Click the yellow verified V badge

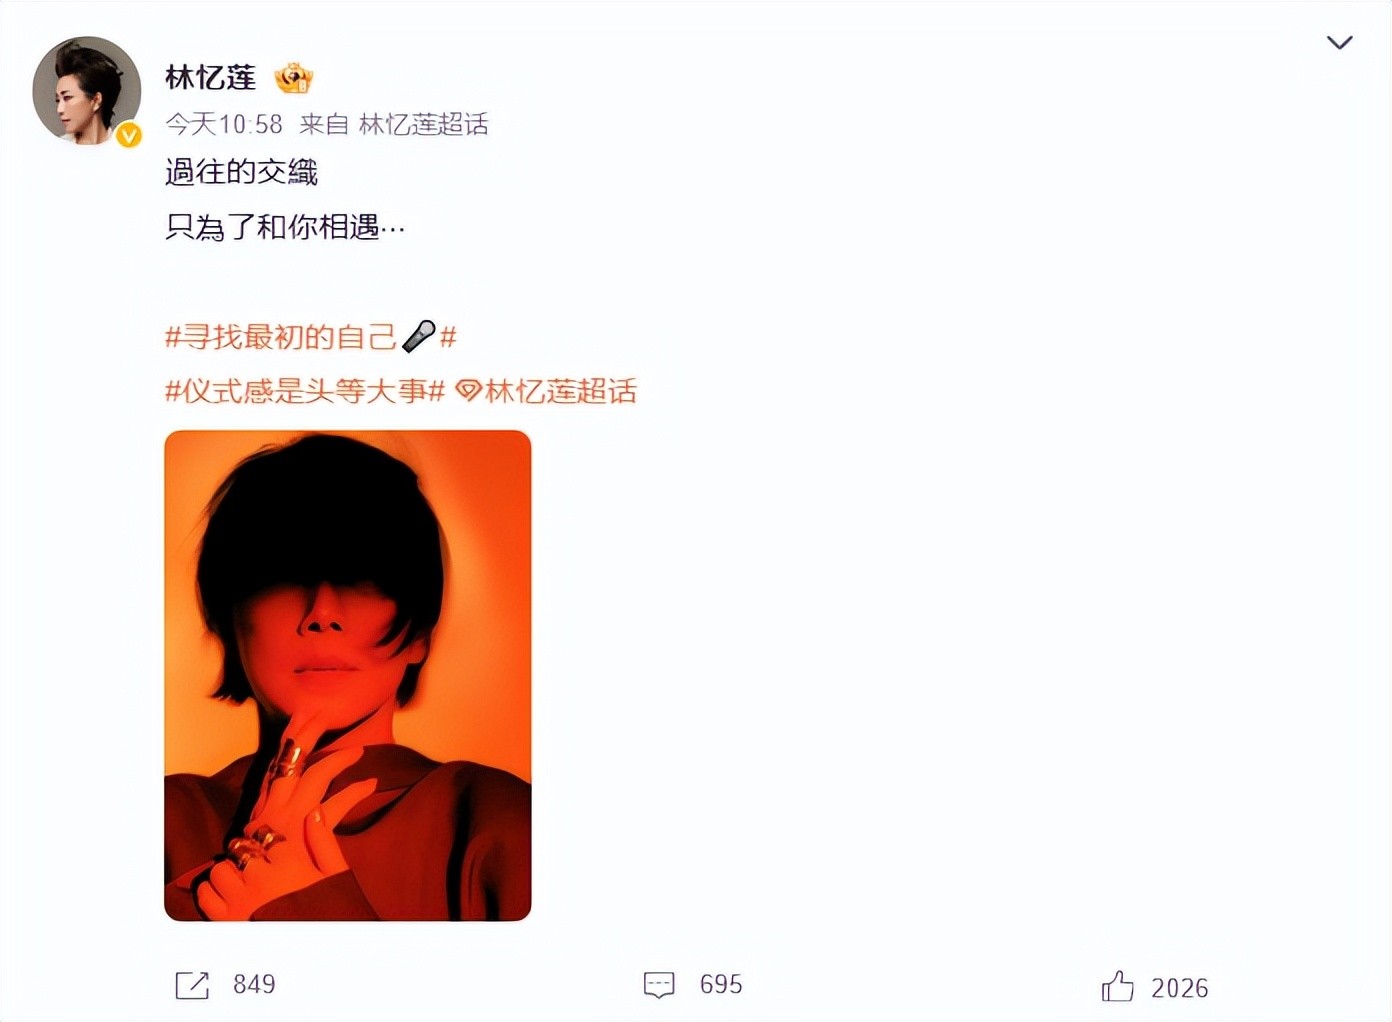[128, 135]
